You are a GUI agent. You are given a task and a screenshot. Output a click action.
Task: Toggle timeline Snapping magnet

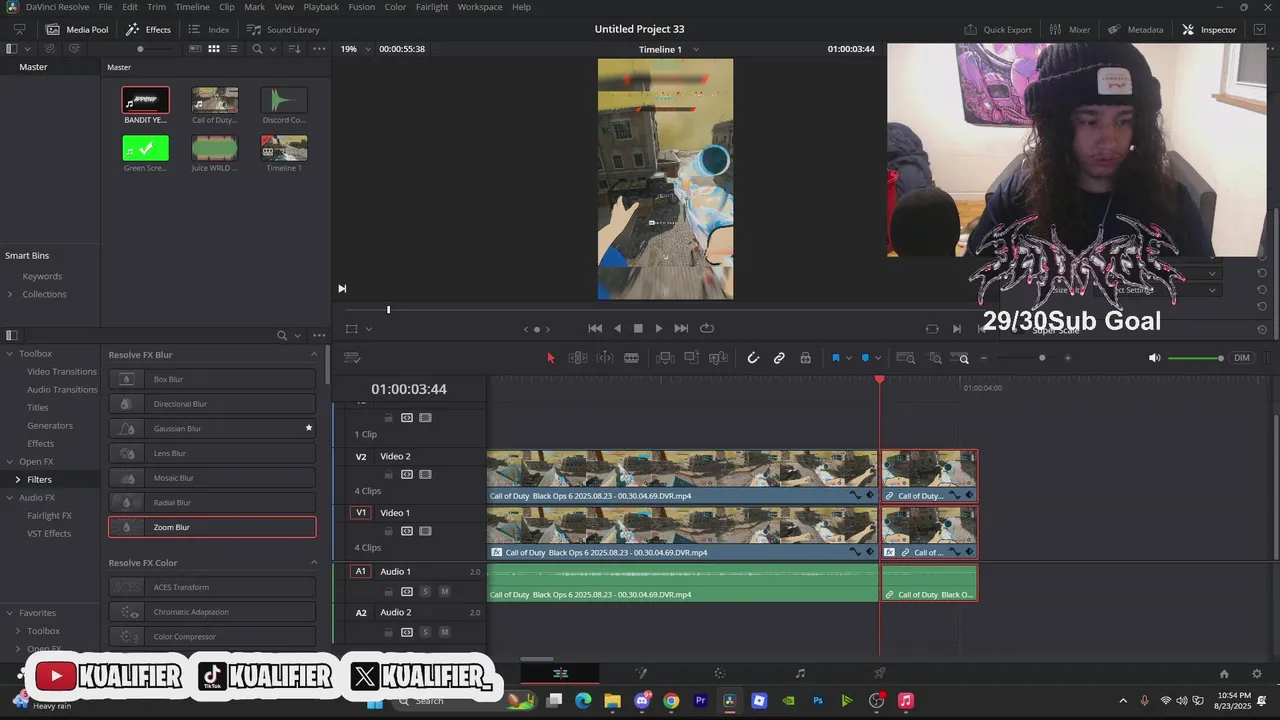(753, 358)
